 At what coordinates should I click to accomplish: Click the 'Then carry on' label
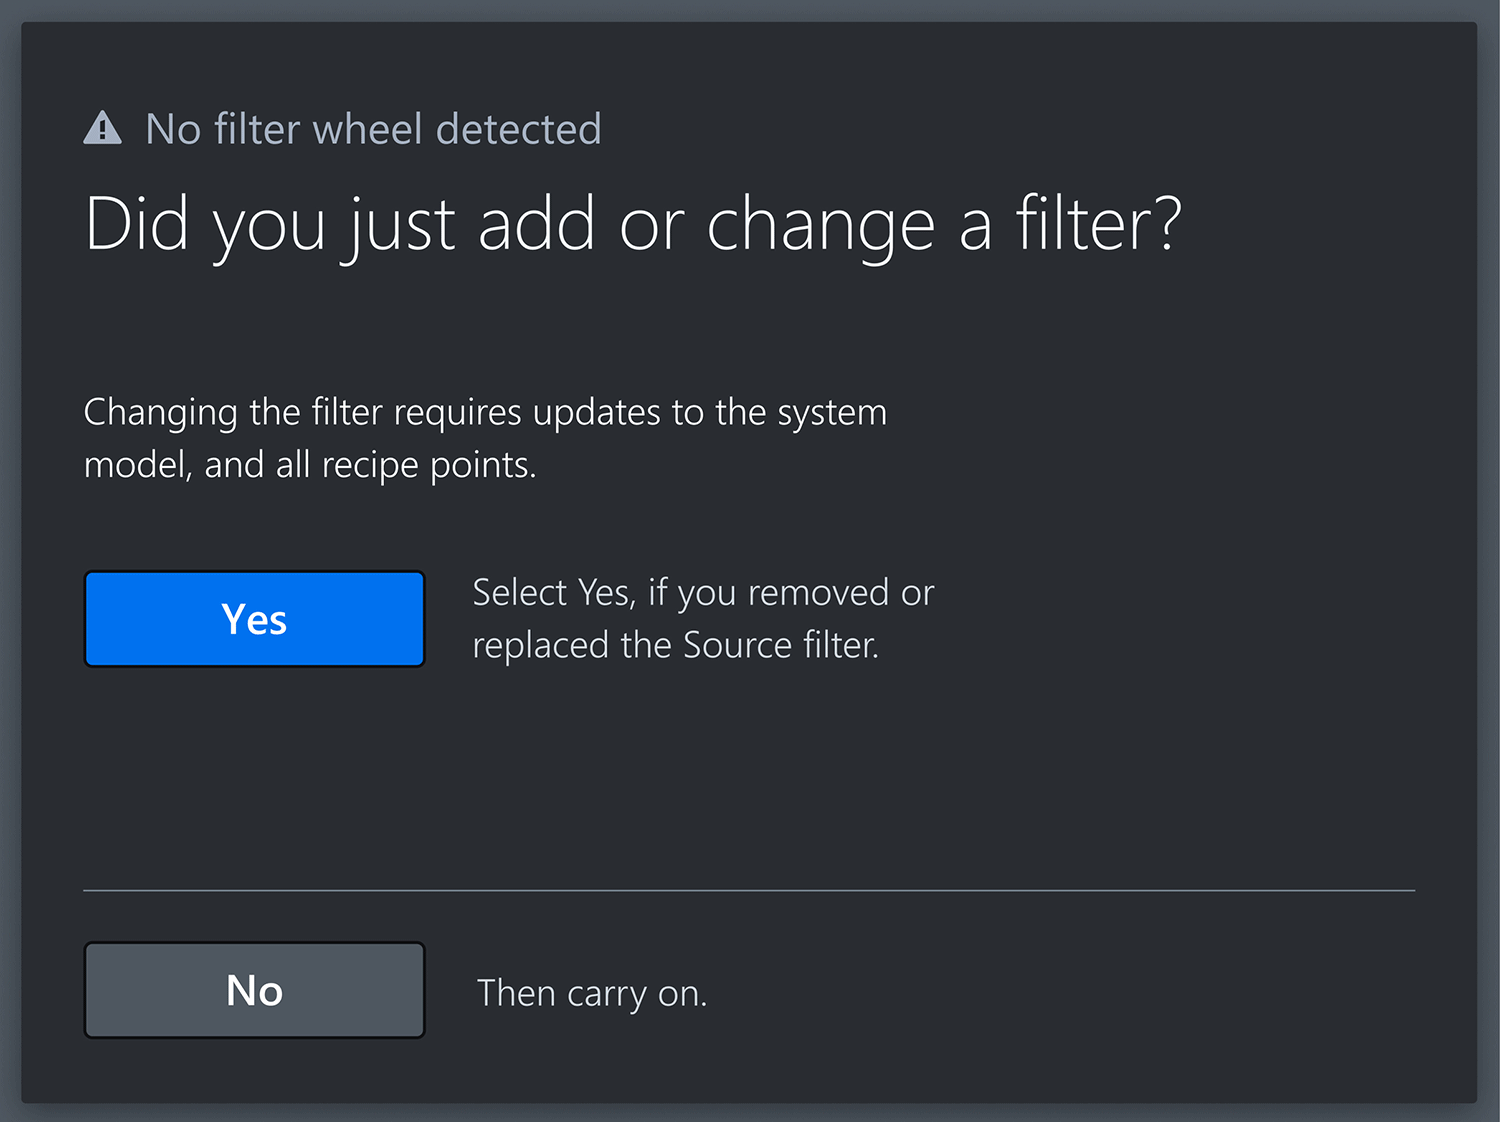click(x=592, y=992)
